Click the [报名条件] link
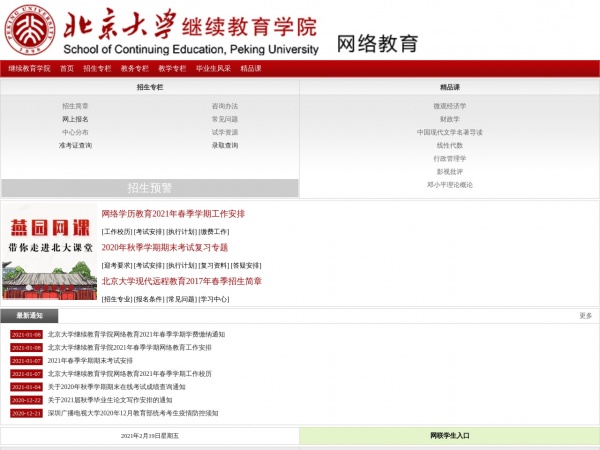 [149, 299]
